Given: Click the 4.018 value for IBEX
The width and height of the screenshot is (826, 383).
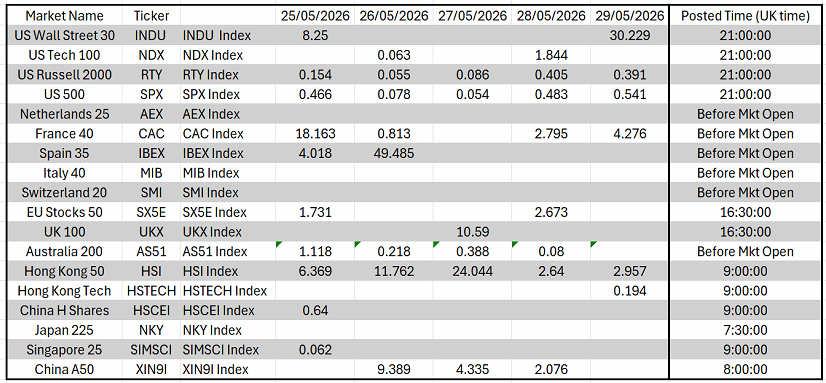Looking at the screenshot, I should tap(315, 153).
